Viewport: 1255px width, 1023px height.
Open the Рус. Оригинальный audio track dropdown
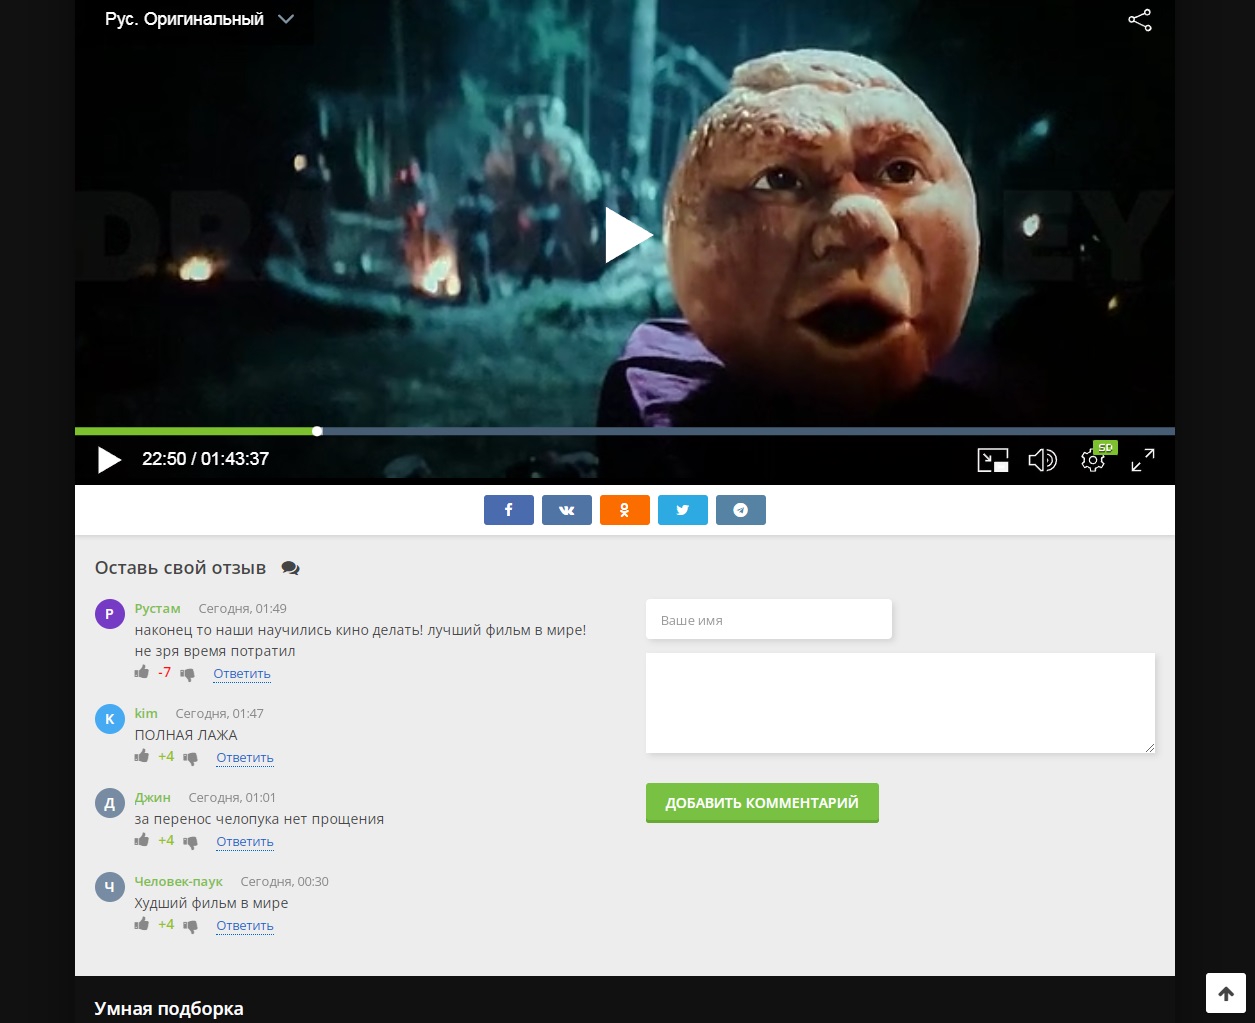coord(199,19)
